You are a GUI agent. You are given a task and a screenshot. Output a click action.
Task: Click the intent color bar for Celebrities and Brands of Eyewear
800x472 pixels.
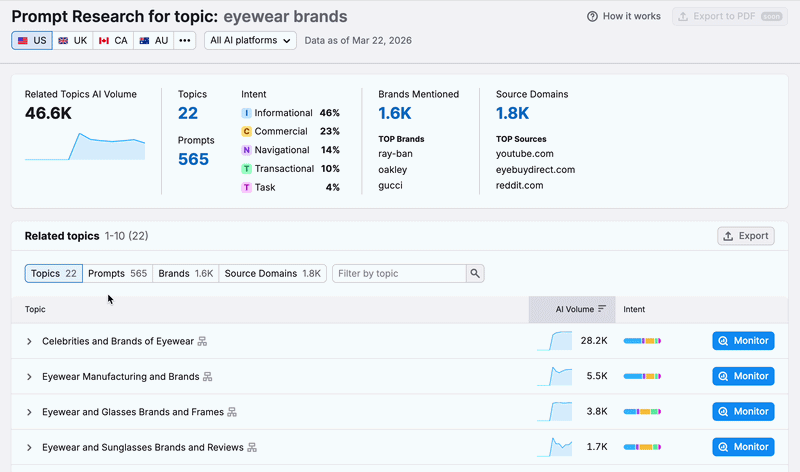(642, 342)
